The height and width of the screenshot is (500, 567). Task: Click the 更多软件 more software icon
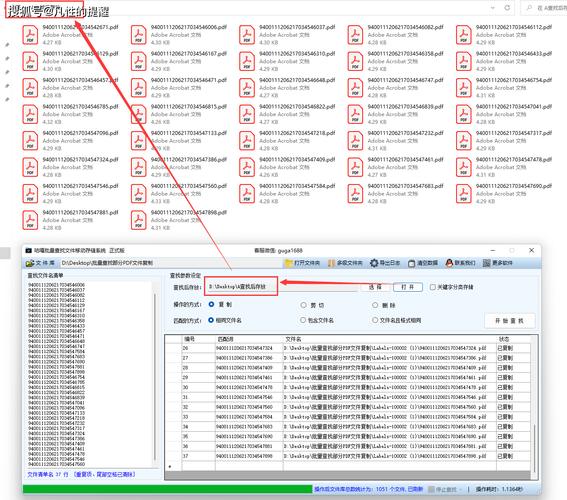487,263
